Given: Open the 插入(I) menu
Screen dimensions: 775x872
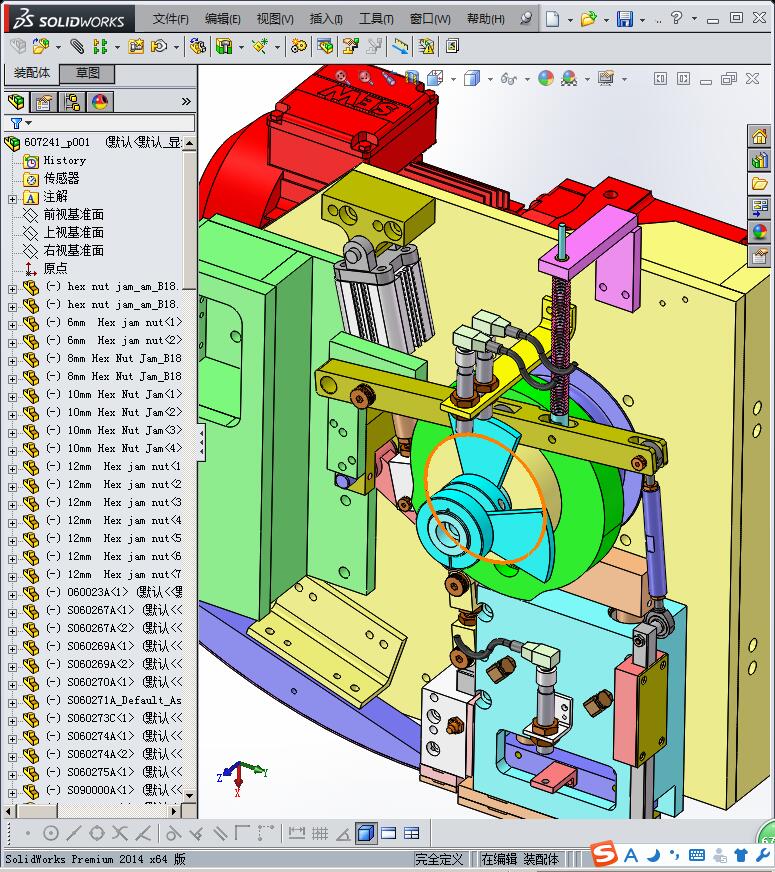Looking at the screenshot, I should click(x=325, y=19).
